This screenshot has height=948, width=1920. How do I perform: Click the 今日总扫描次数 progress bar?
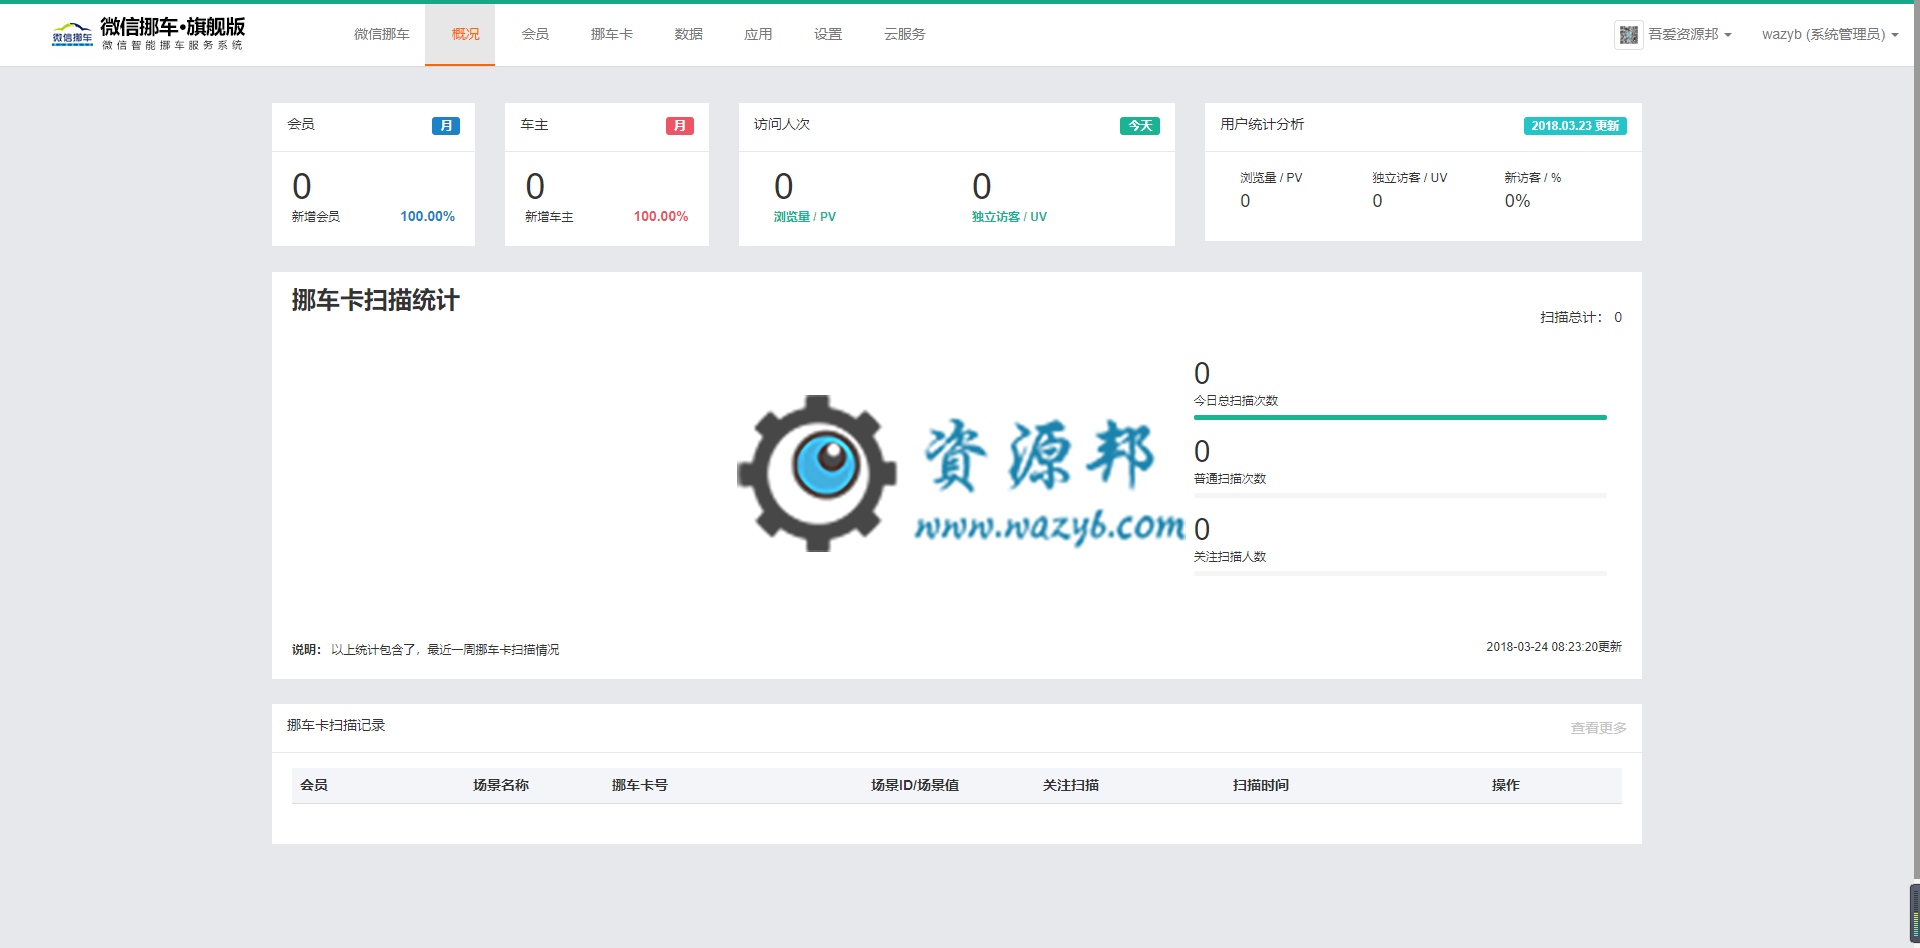tap(1400, 417)
